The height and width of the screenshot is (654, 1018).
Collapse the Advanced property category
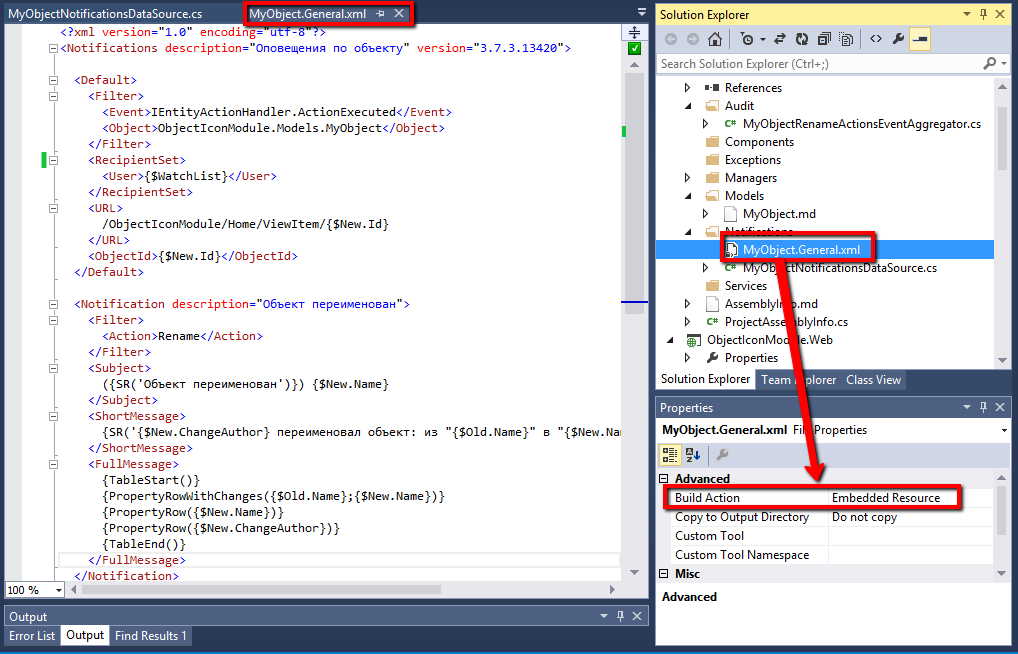point(664,479)
